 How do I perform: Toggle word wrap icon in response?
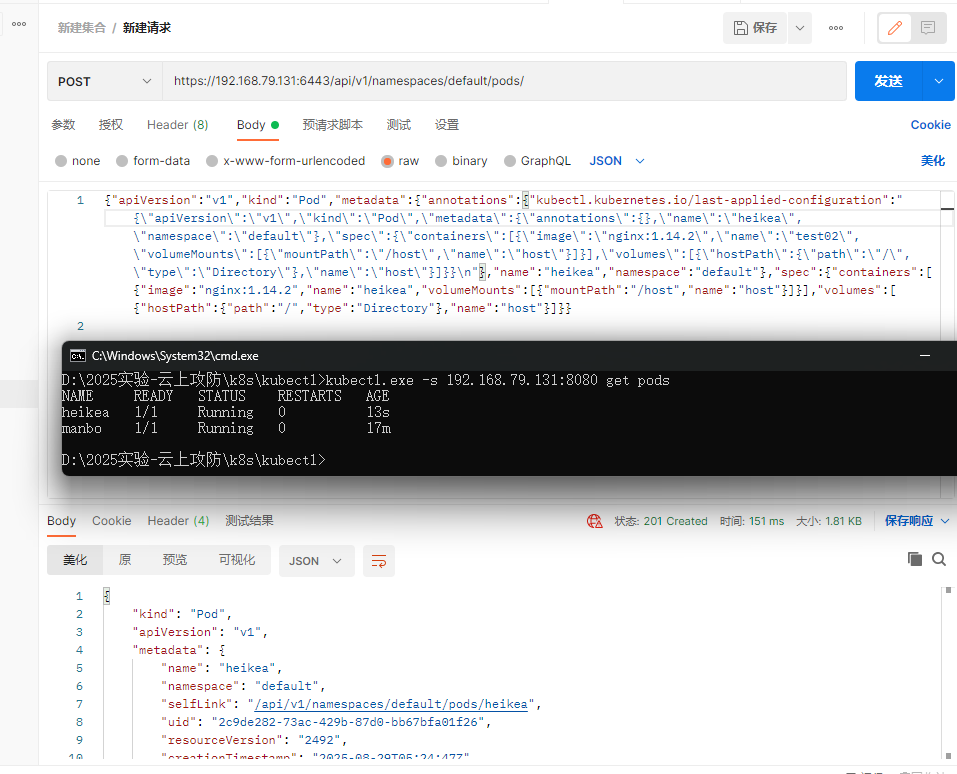378,561
